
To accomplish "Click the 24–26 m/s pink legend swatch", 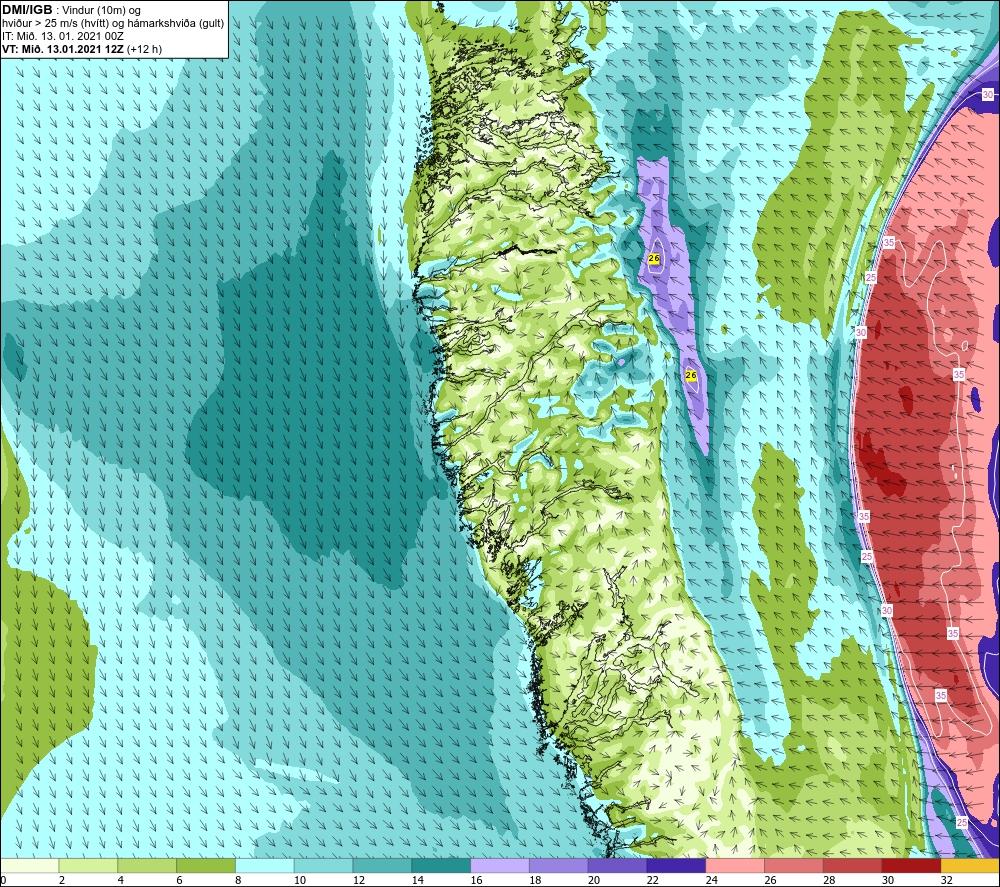I will pyautogui.click(x=735, y=866).
